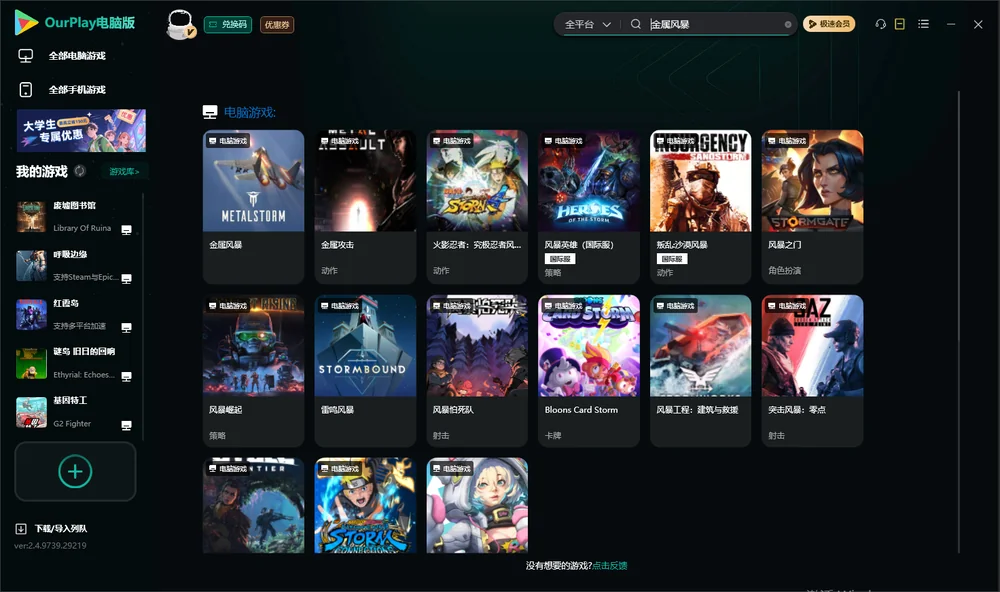Screen dimensions: 1000x592
Task: Refresh the 我的游戏 list
Action: click(x=80, y=171)
